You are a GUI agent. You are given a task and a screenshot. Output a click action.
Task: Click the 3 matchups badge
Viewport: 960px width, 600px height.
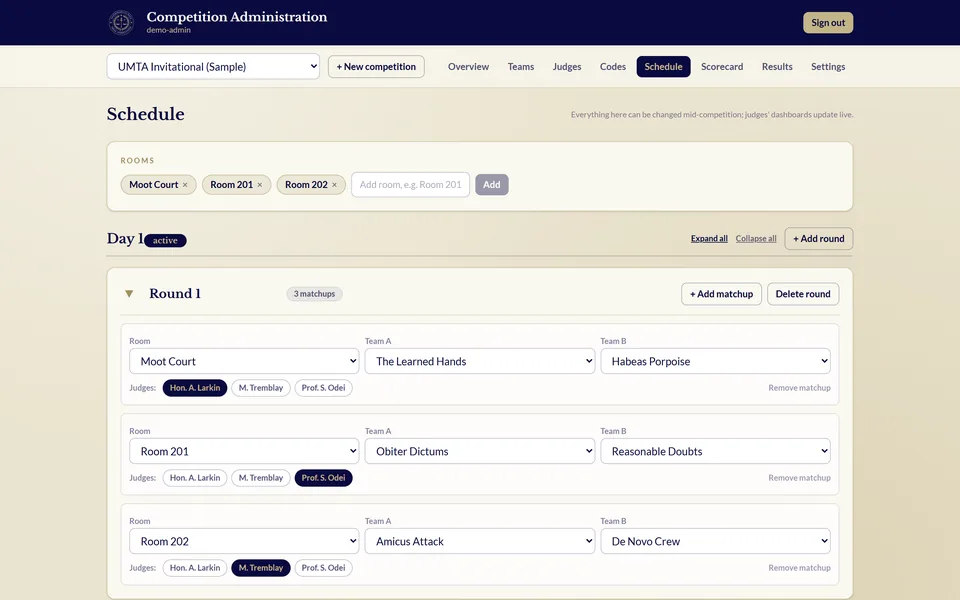314,294
